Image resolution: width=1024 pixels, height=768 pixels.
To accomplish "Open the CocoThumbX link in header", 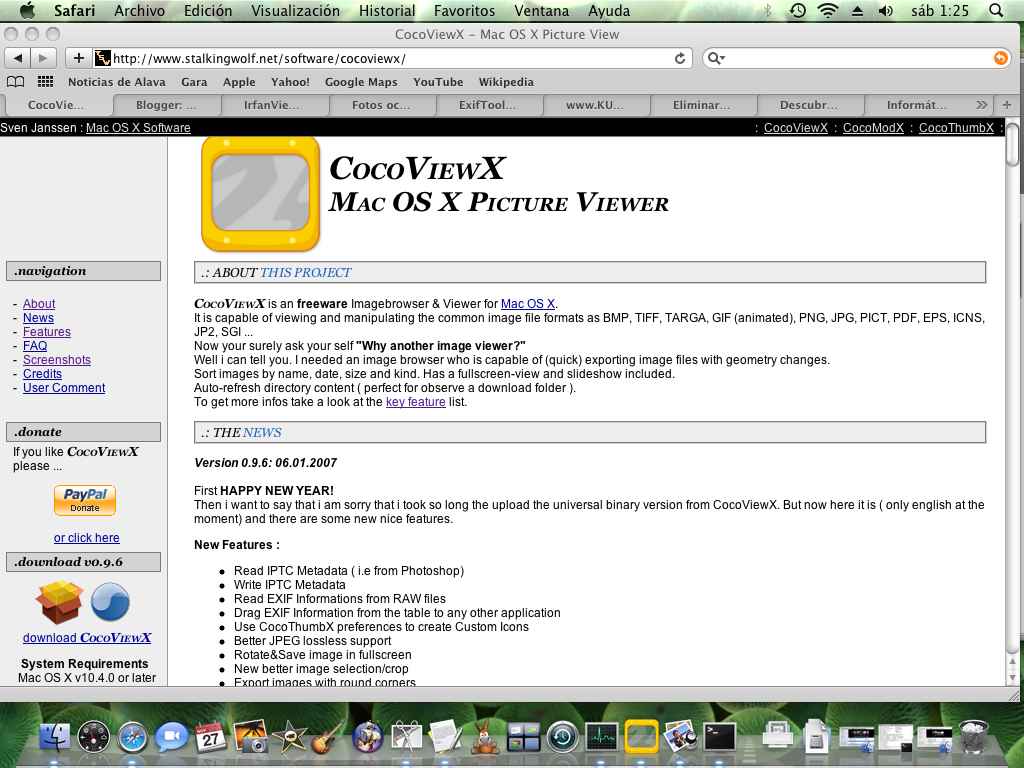I will pyautogui.click(x=956, y=127).
